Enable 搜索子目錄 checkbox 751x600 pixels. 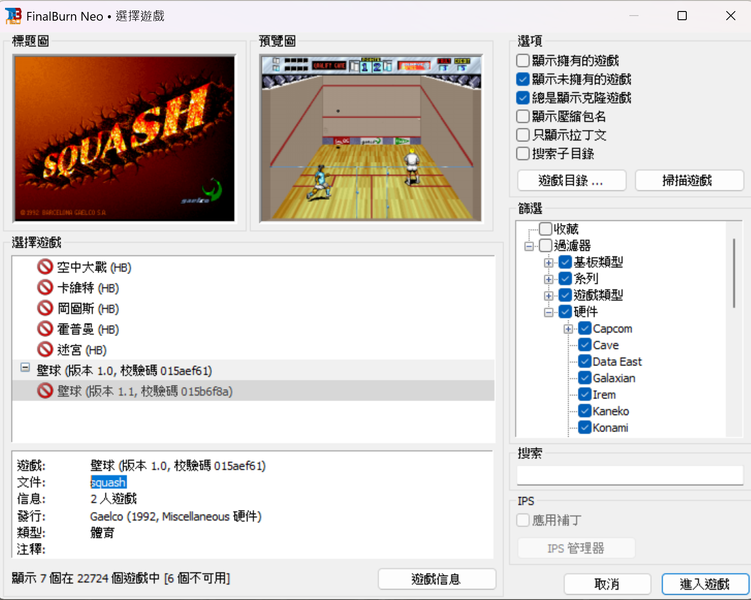(x=523, y=154)
